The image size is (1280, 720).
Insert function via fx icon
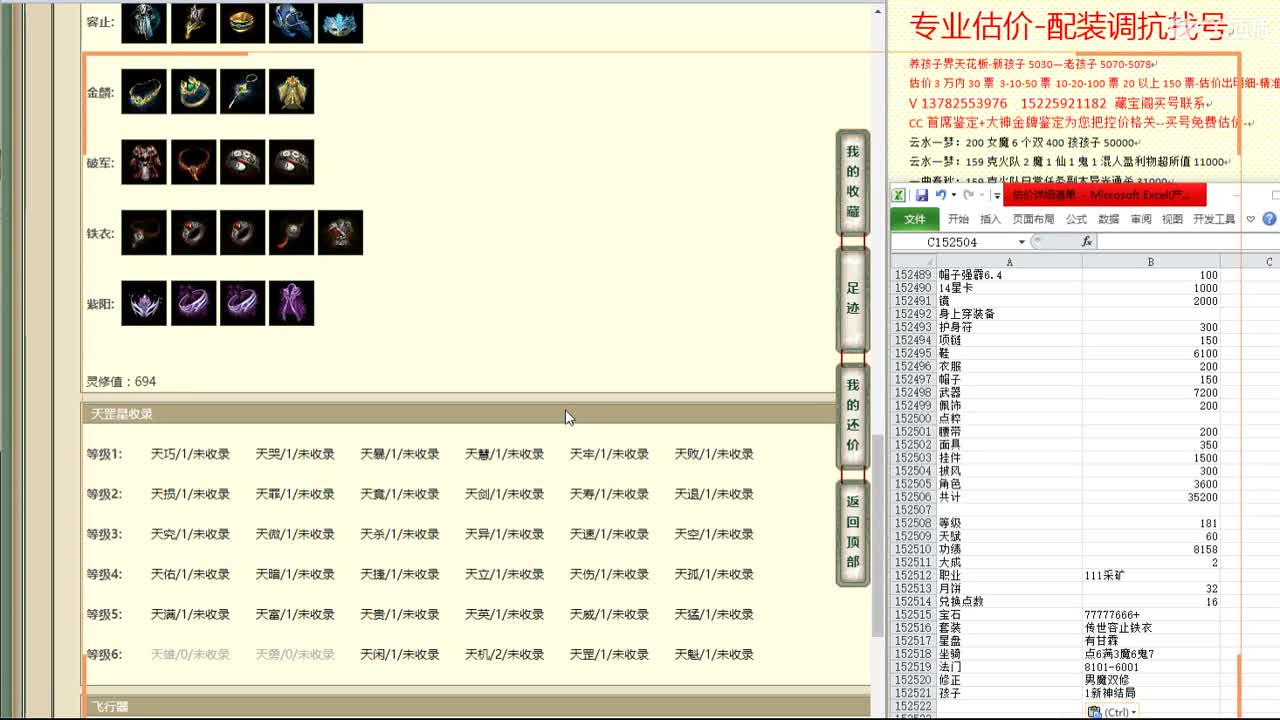pos(1087,242)
